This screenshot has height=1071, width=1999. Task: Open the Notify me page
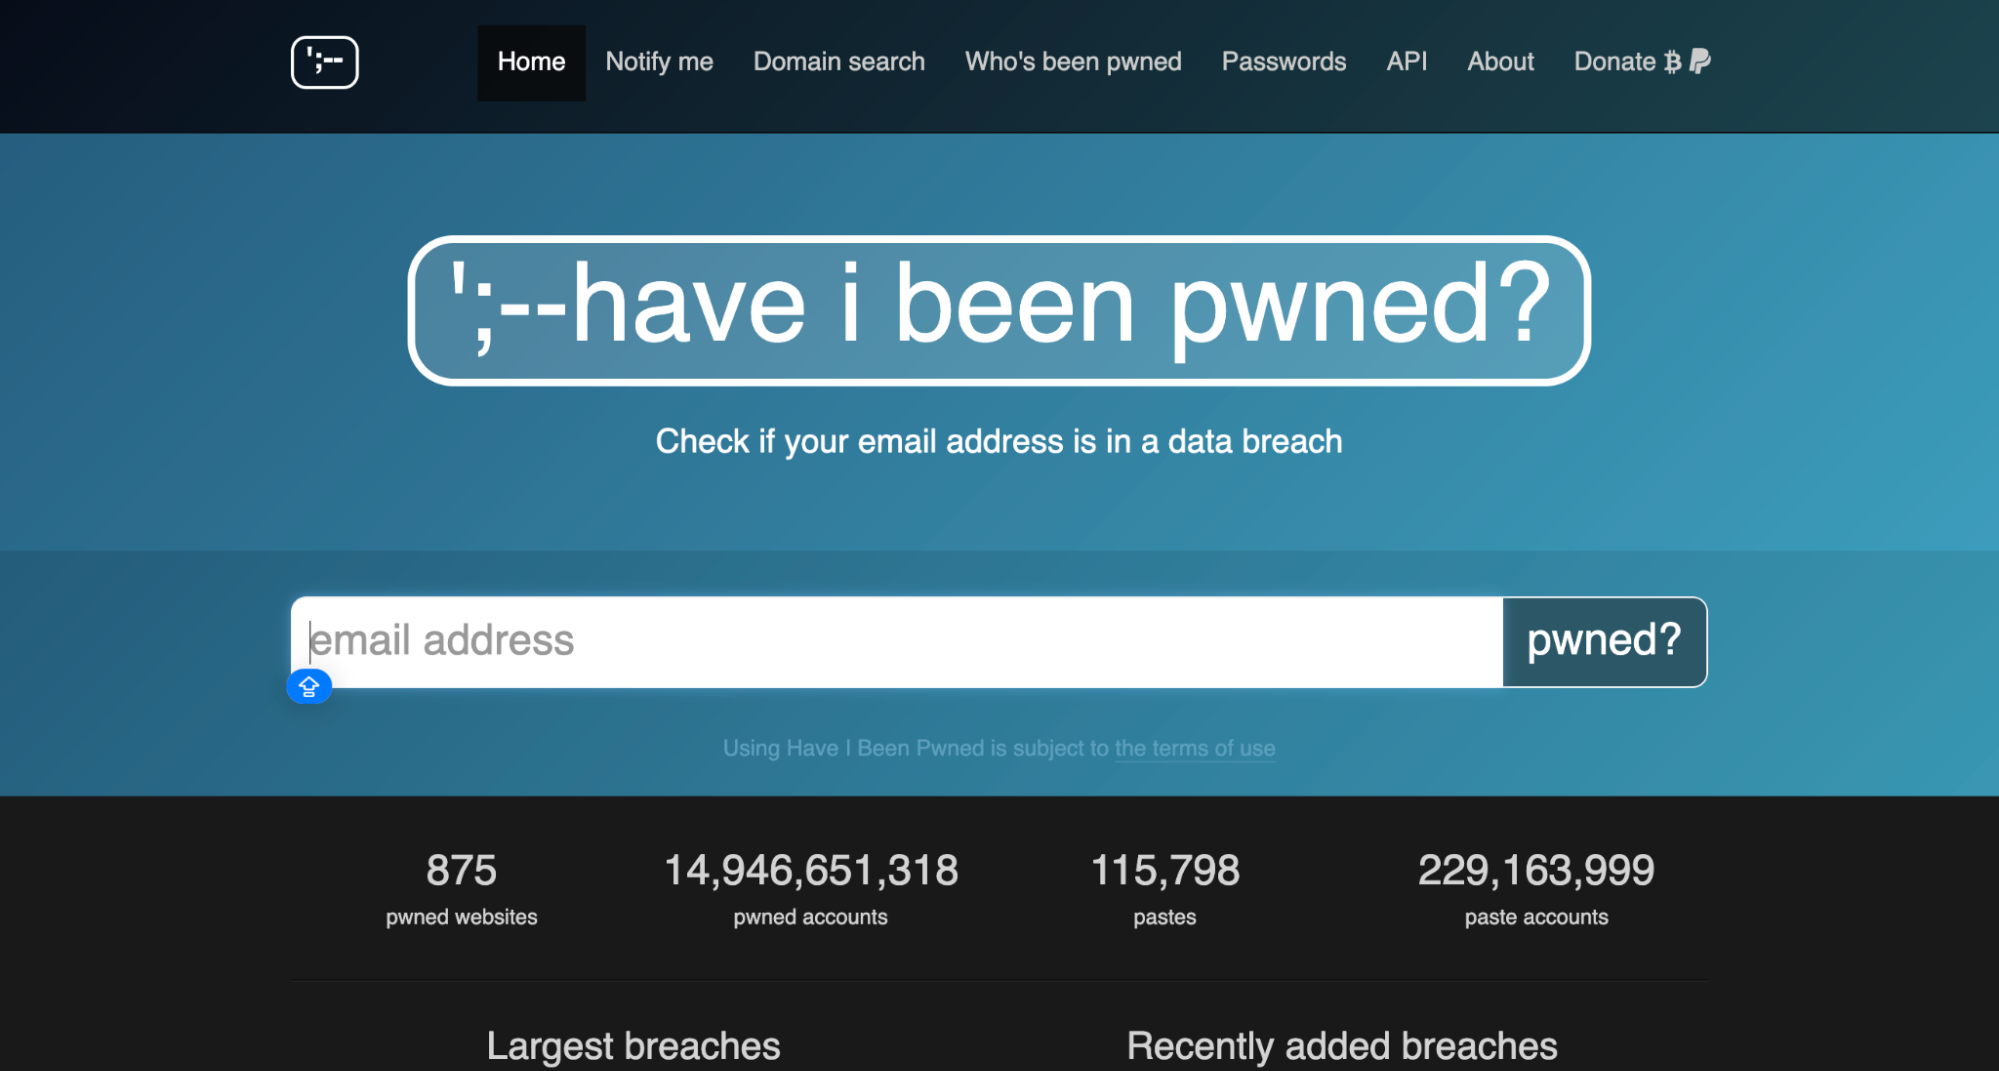tap(658, 62)
